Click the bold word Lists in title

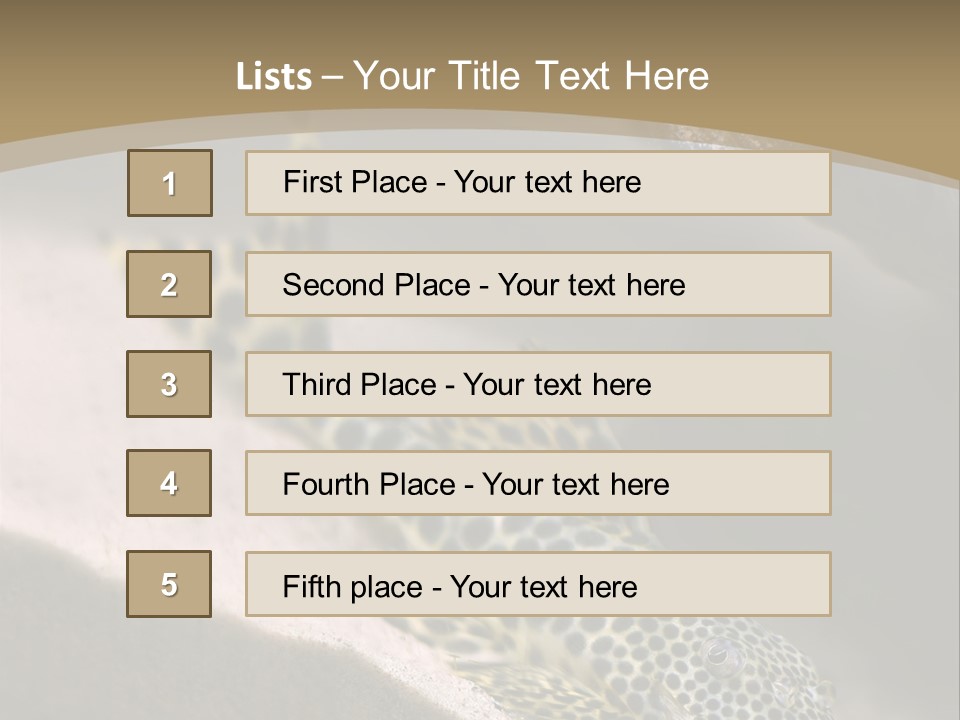[x=274, y=77]
